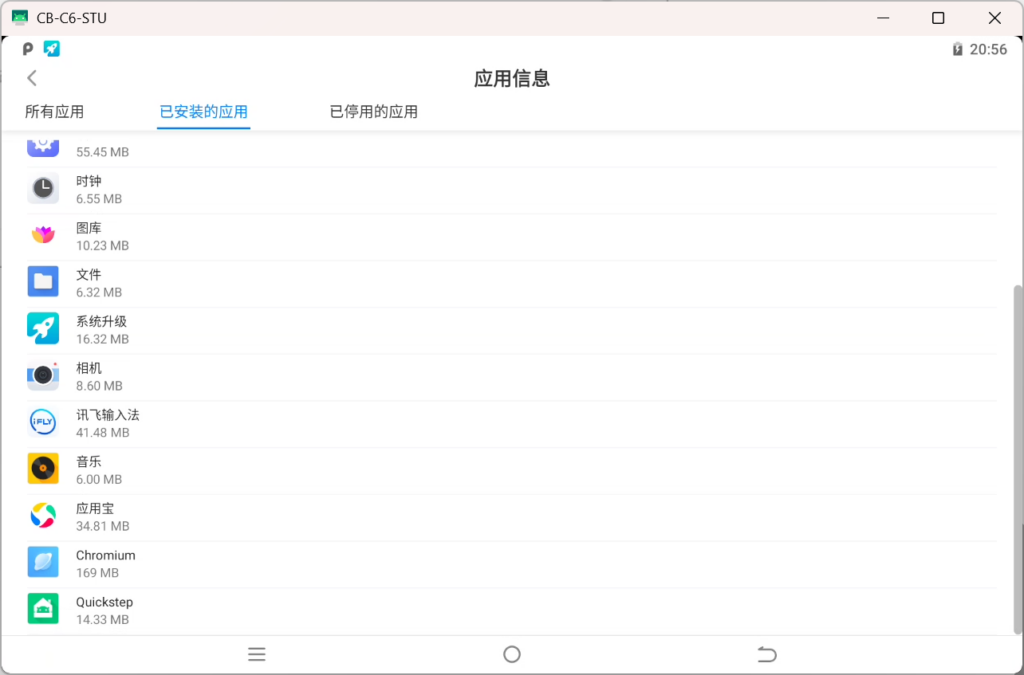This screenshot has width=1024, height=675.
Task: Open the Quickstep green icon
Action: [43, 609]
